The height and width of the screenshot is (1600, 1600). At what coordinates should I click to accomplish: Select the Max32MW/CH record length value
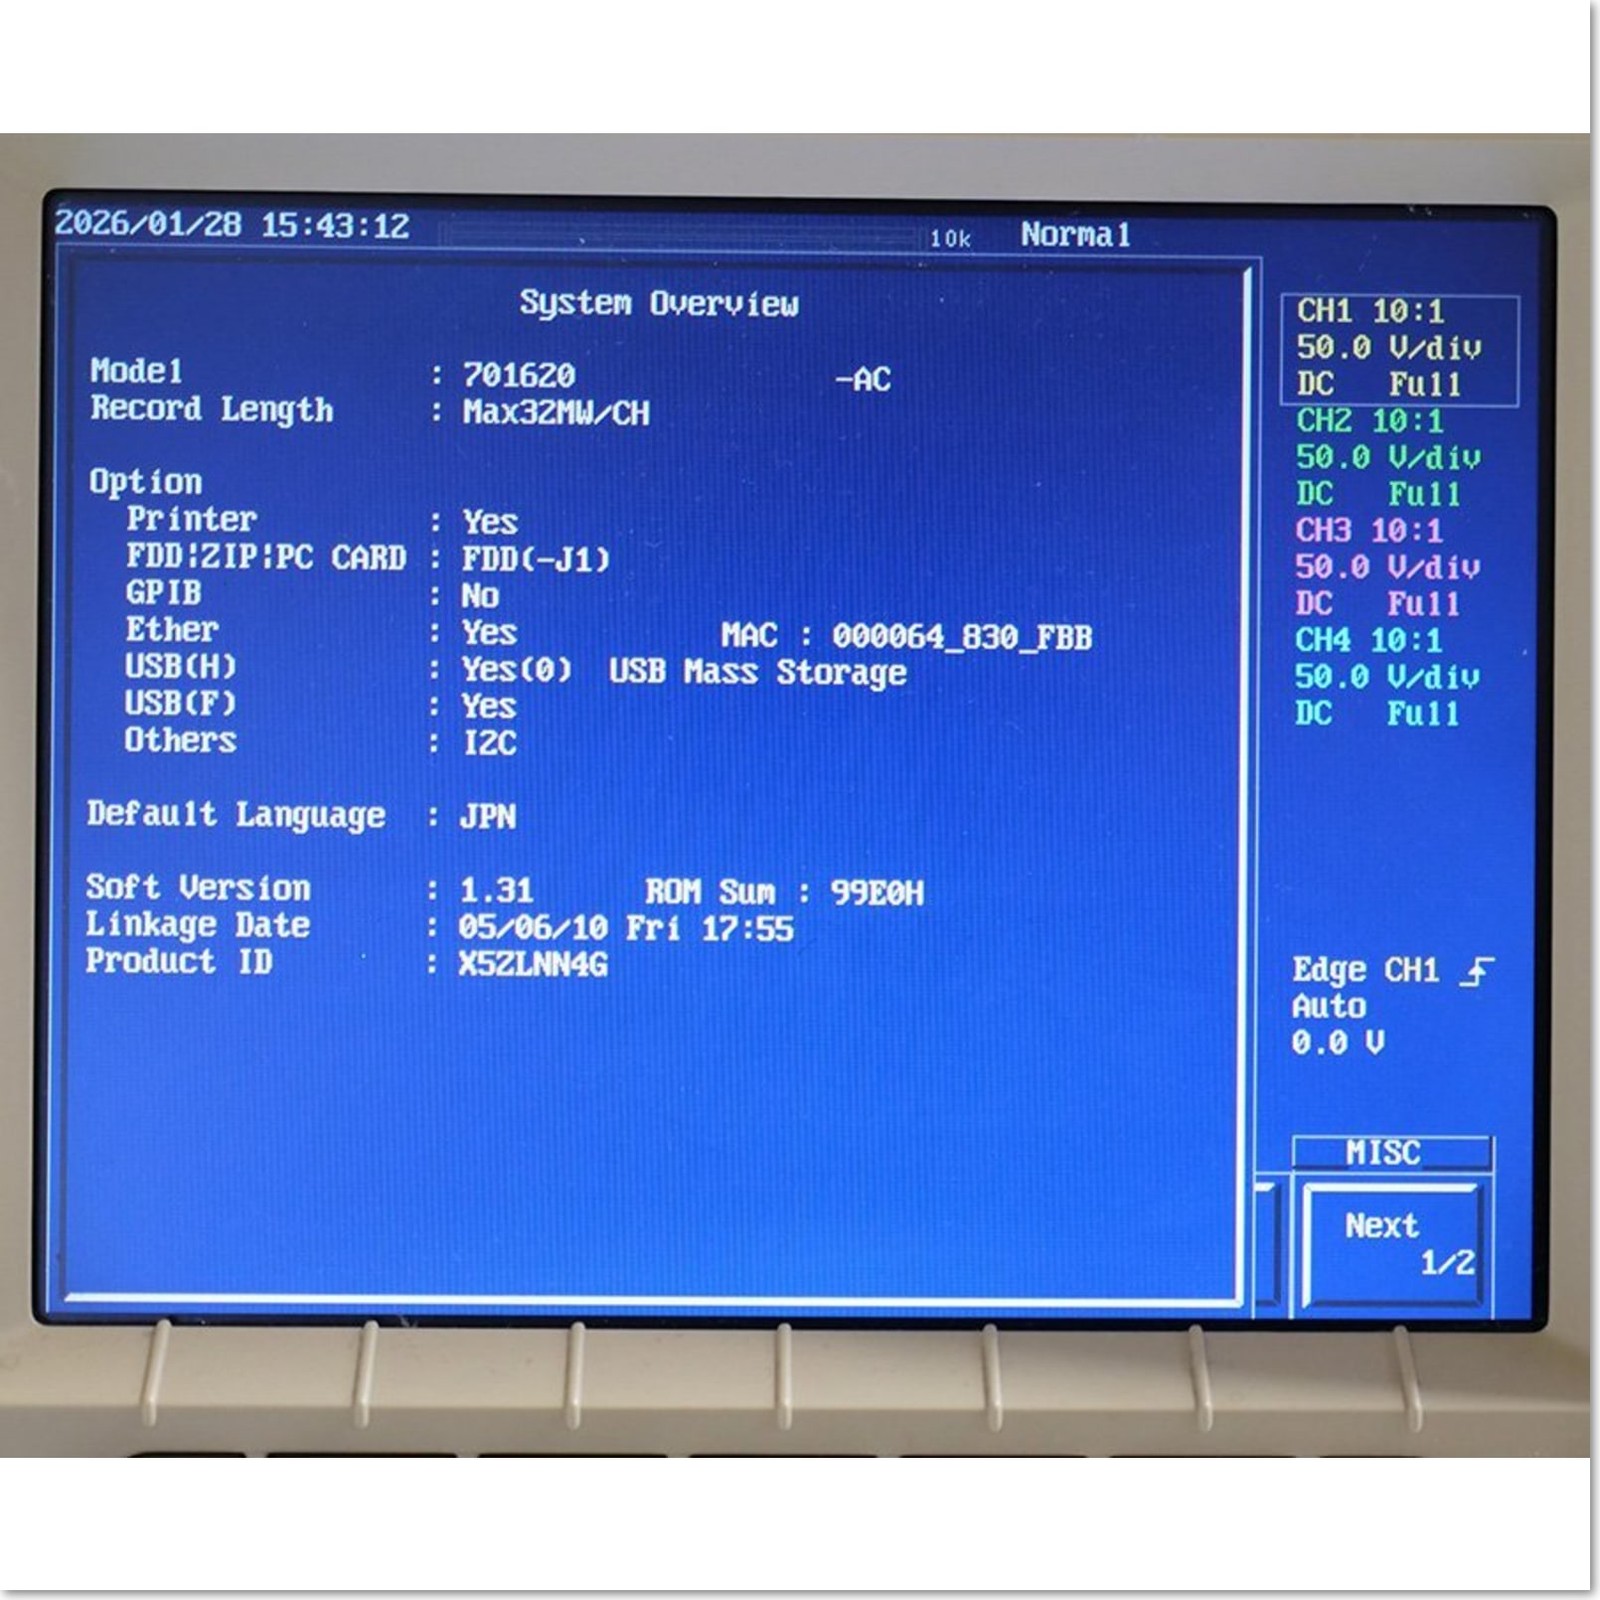tap(555, 413)
